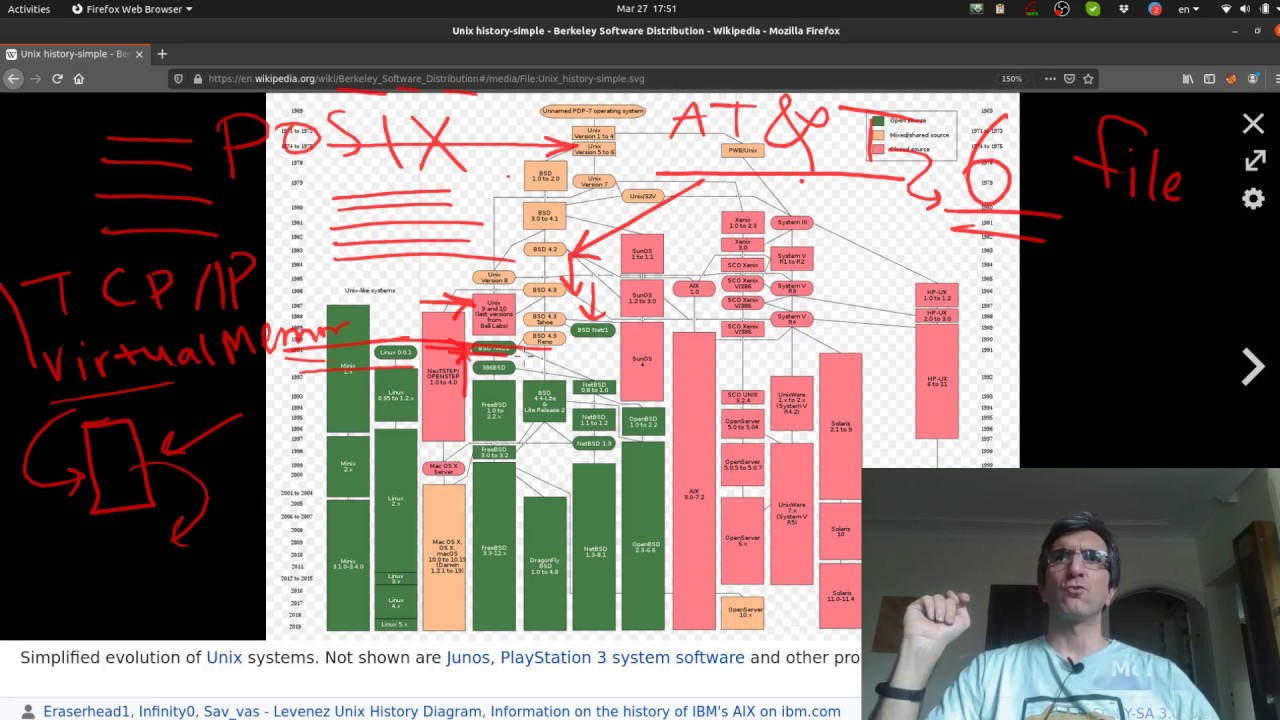Open the page actions three-dot menu
Screen dimensions: 1280x720
(1050, 79)
